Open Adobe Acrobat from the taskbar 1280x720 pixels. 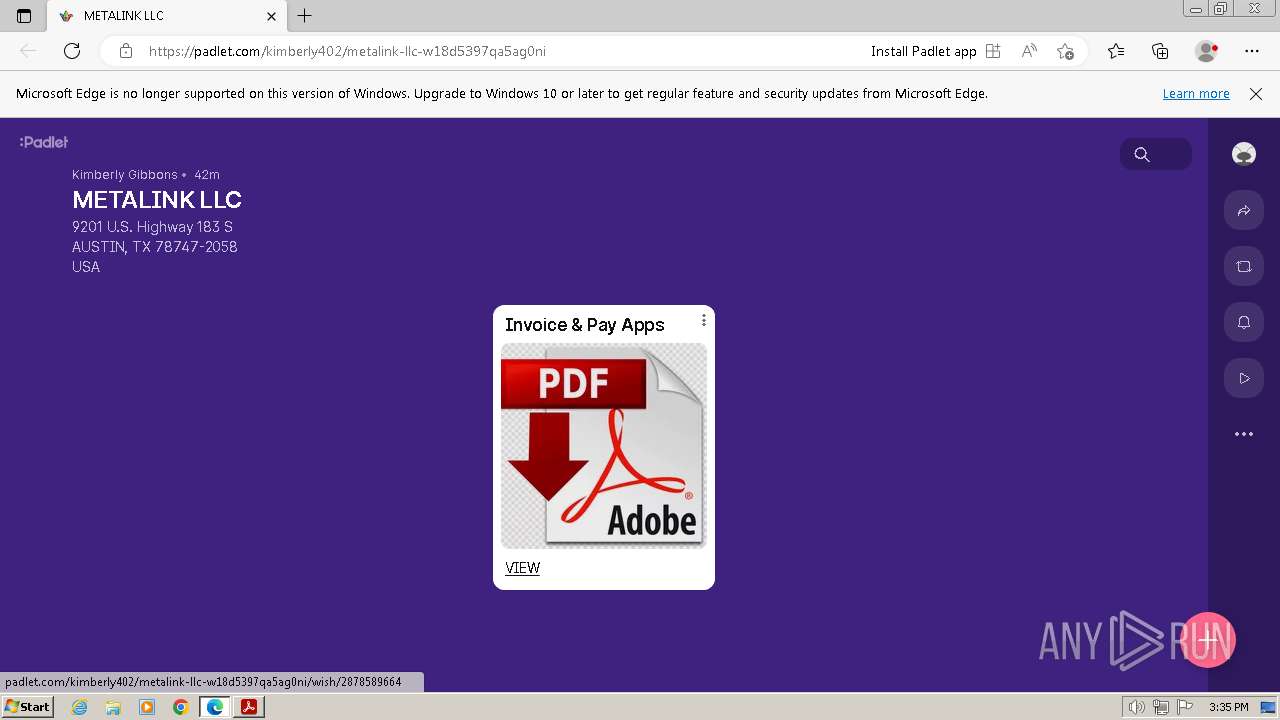249,707
